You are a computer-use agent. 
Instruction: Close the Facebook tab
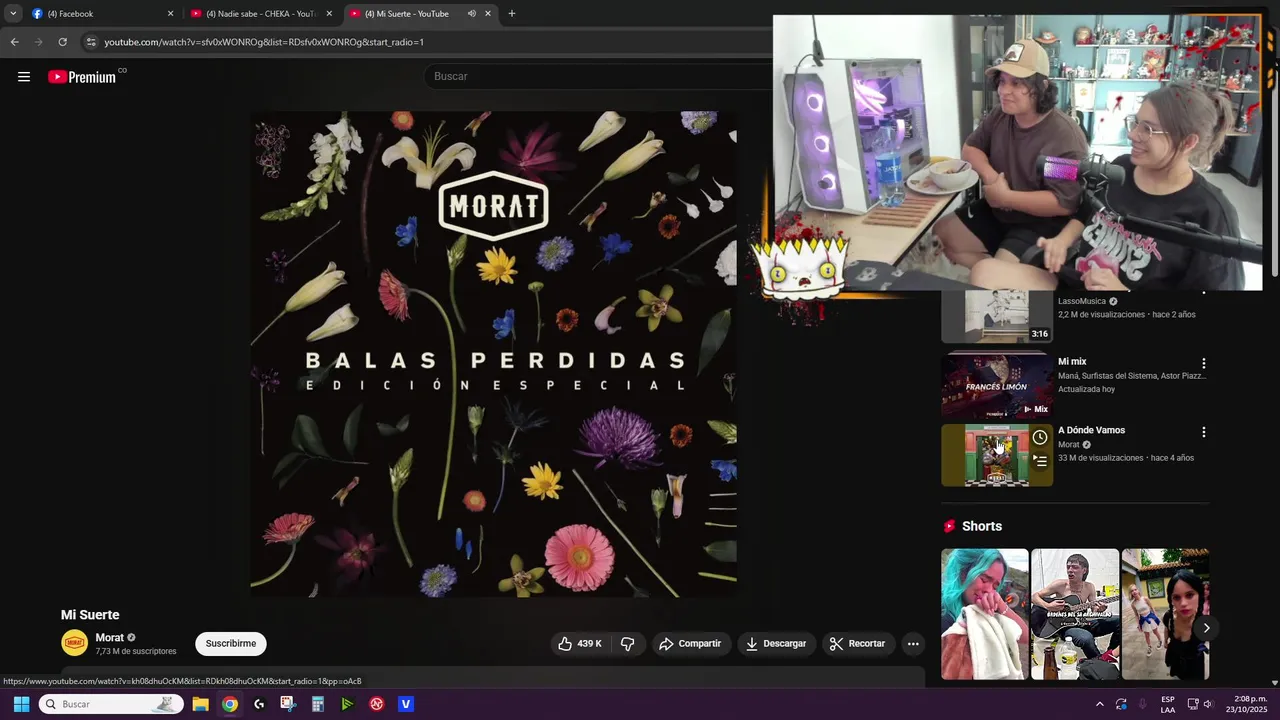pos(170,14)
